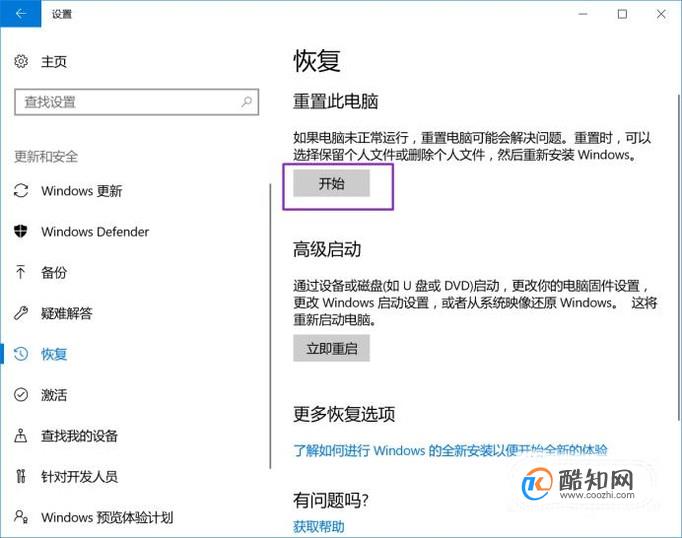Click the 高级启动 section heading
This screenshot has height=538, width=682.
pos(327,249)
